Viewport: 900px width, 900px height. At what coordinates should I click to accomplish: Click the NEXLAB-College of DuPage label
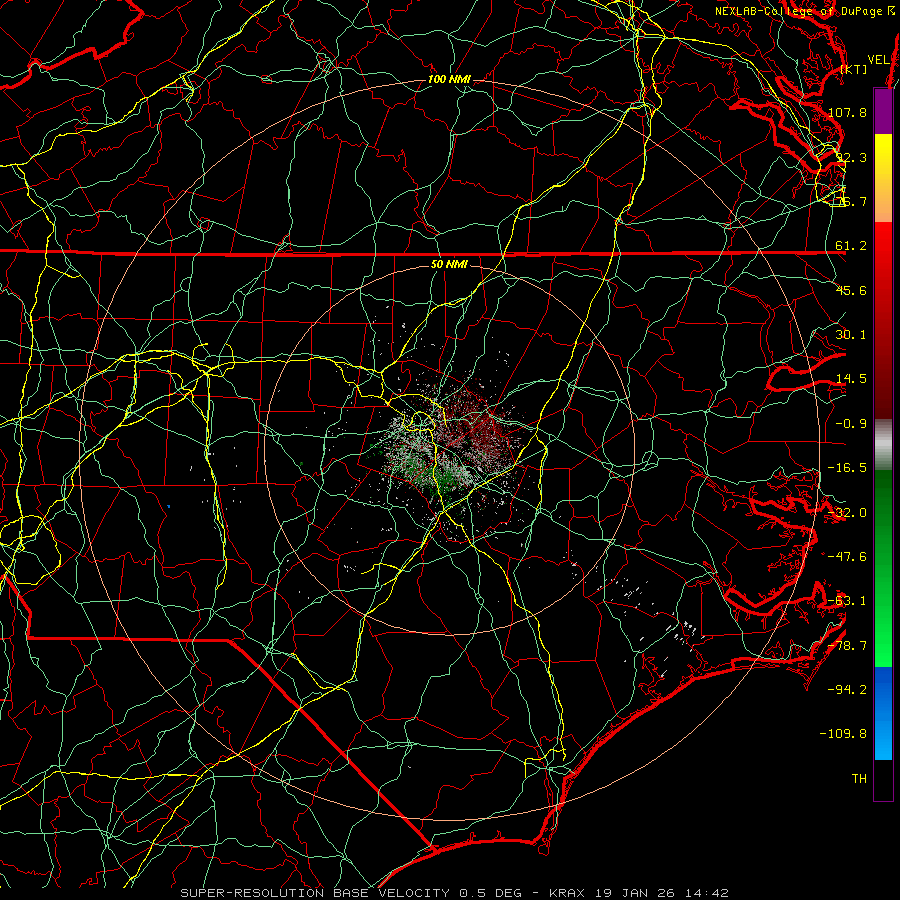tap(799, 11)
